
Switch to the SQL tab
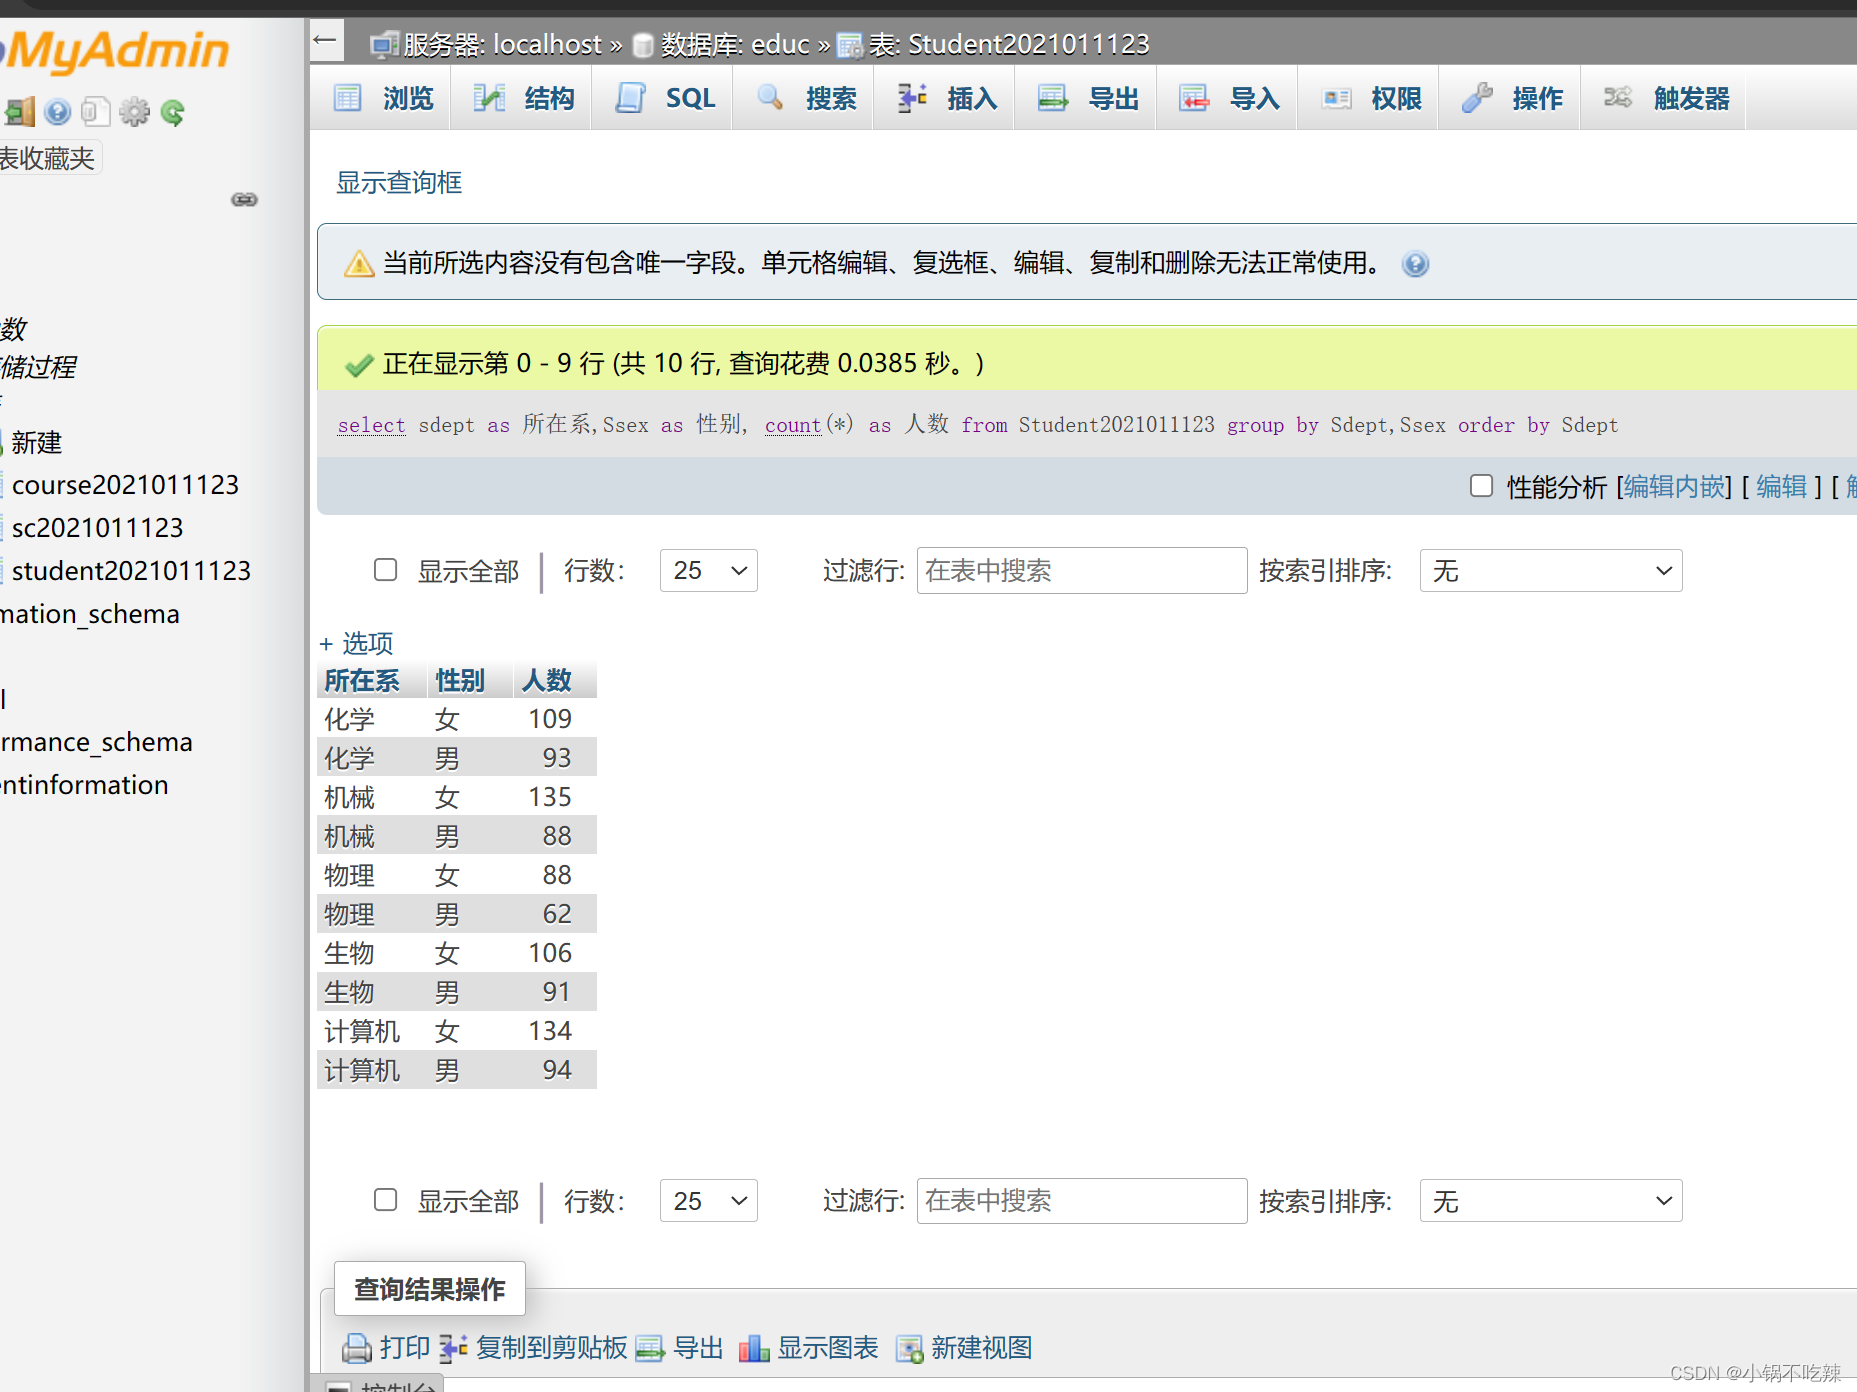pos(663,97)
